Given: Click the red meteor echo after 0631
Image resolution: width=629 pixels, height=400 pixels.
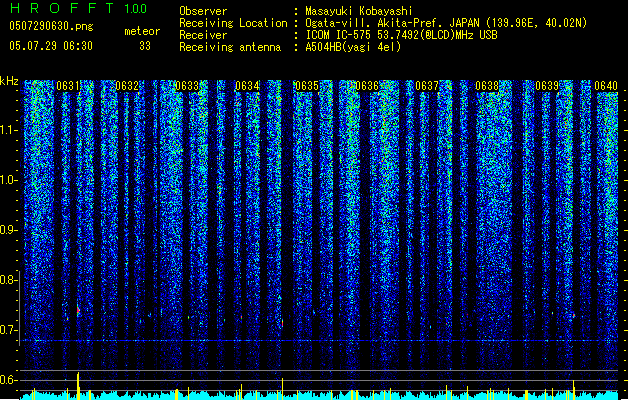Looking at the screenshot, I should 78,309.
